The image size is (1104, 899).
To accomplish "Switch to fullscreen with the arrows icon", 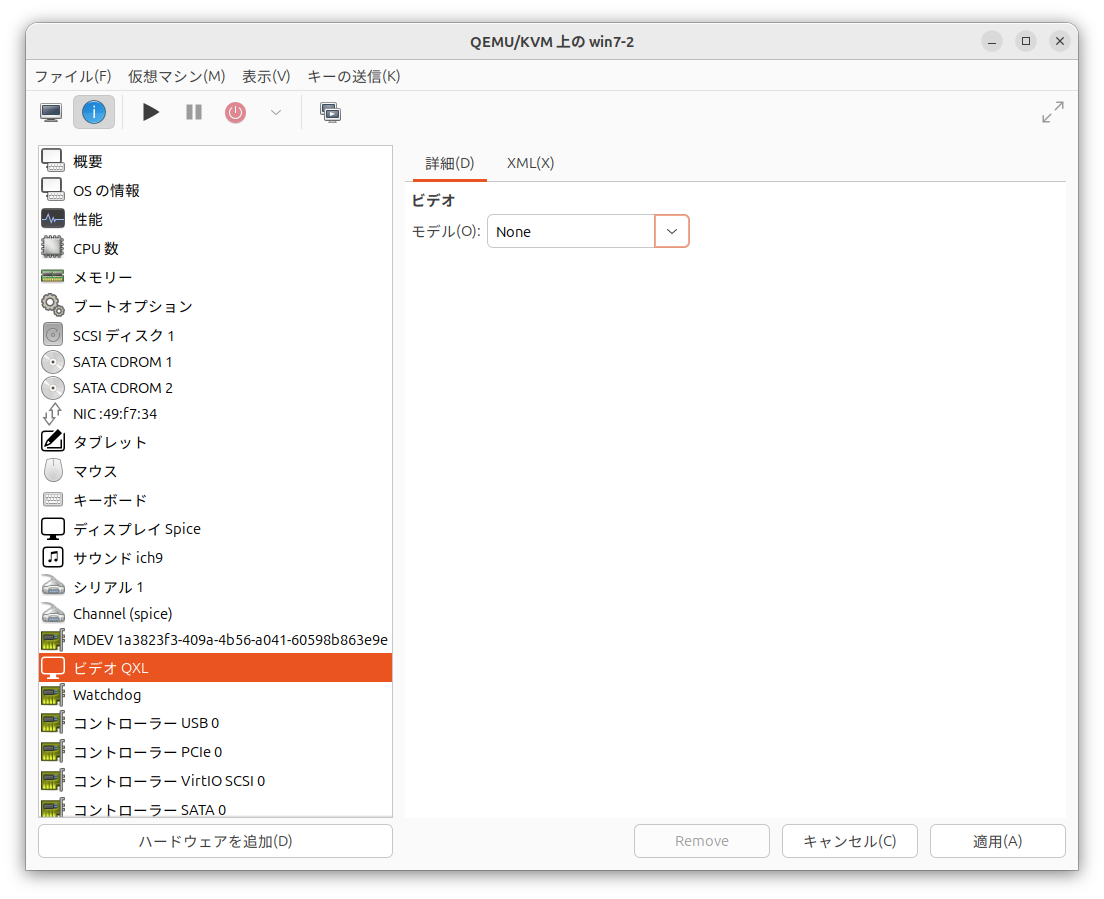I will click(x=1053, y=113).
